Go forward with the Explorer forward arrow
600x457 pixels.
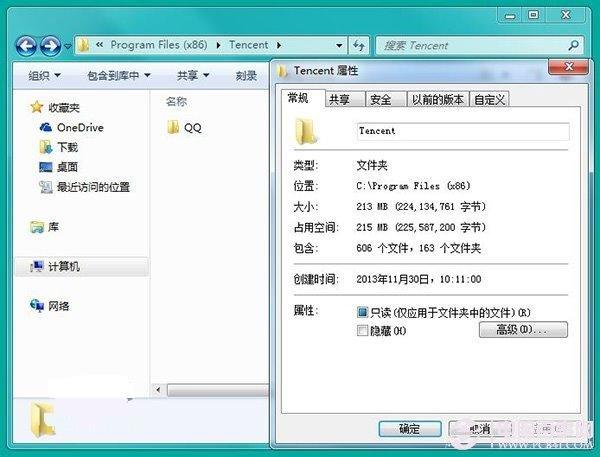pos(51,46)
